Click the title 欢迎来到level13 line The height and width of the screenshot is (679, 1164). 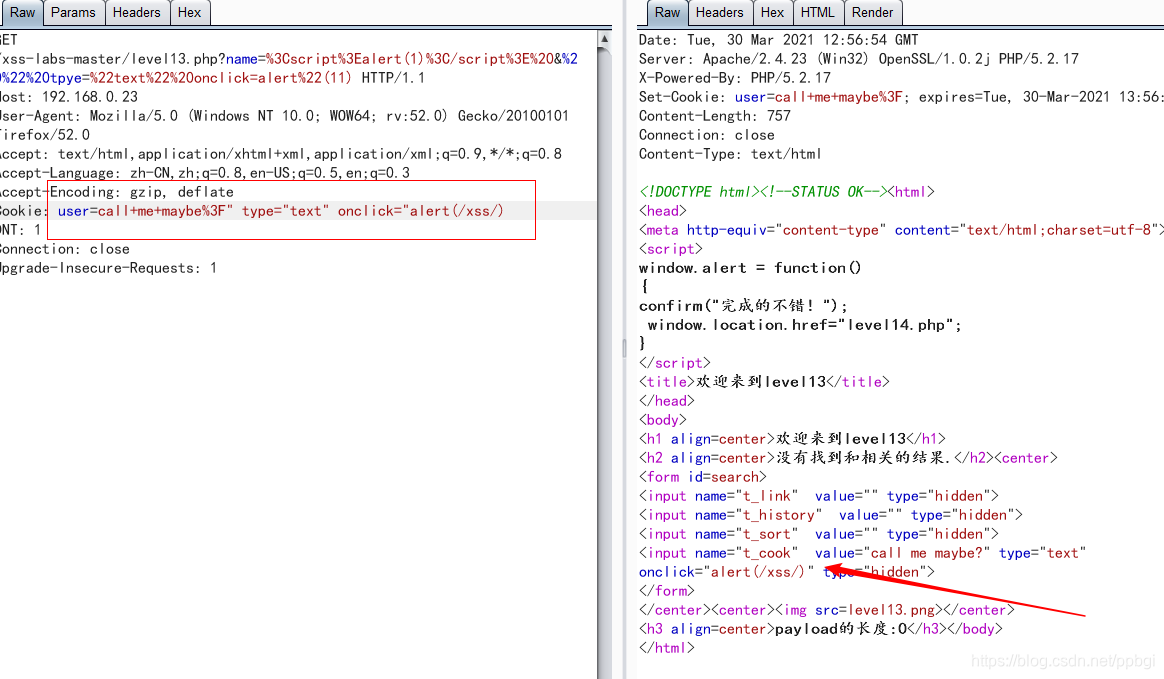(764, 382)
